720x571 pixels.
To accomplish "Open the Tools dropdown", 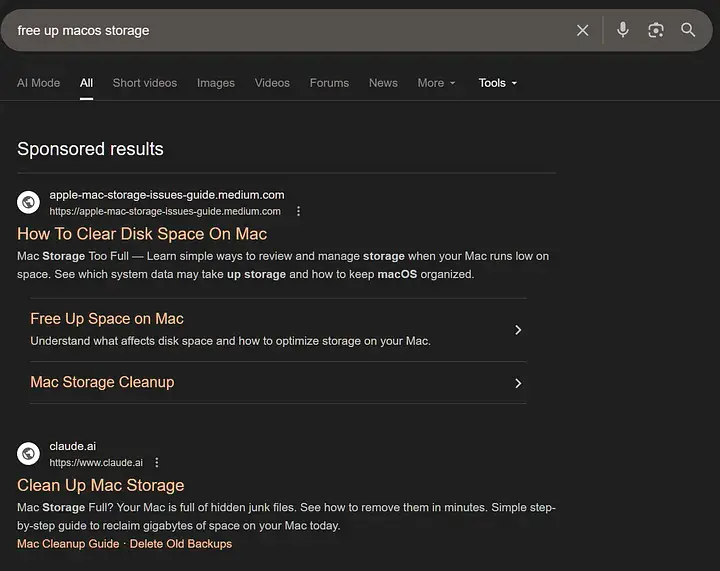I will 497,83.
